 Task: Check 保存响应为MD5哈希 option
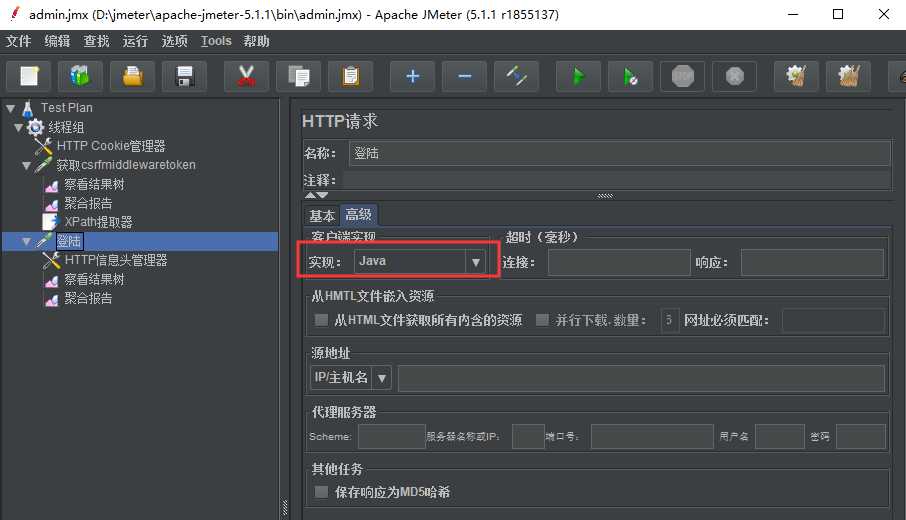(321, 492)
